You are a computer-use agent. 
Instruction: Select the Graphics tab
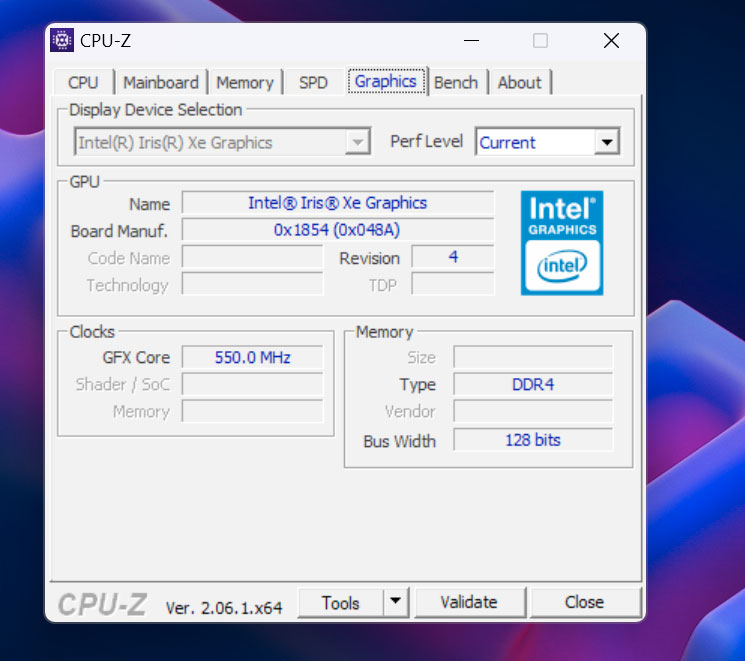[386, 81]
